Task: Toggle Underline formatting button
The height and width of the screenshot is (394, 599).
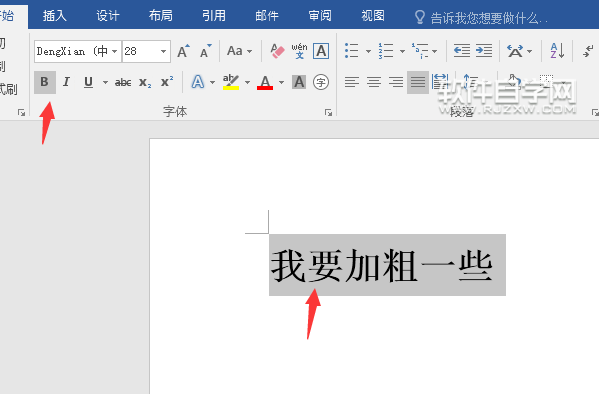Action: click(x=88, y=82)
